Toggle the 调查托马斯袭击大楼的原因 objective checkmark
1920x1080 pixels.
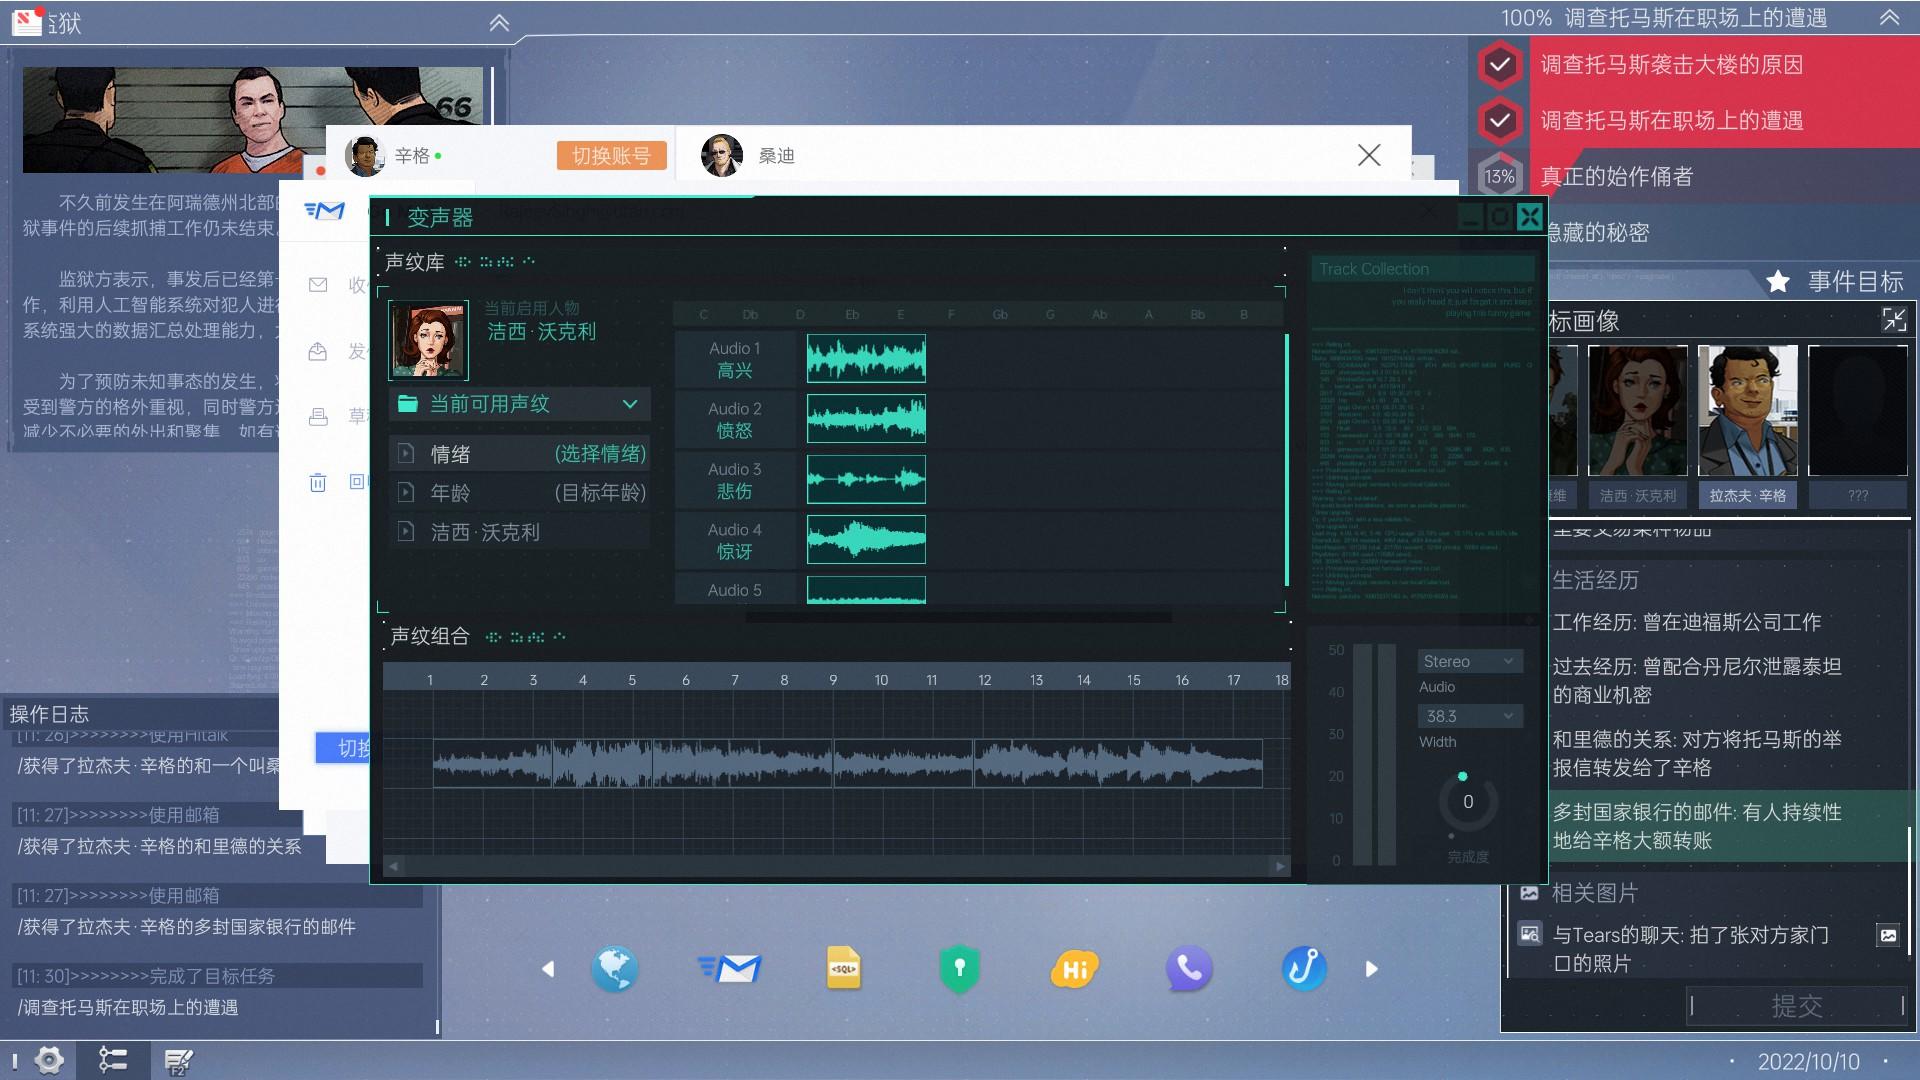[x=1499, y=65]
